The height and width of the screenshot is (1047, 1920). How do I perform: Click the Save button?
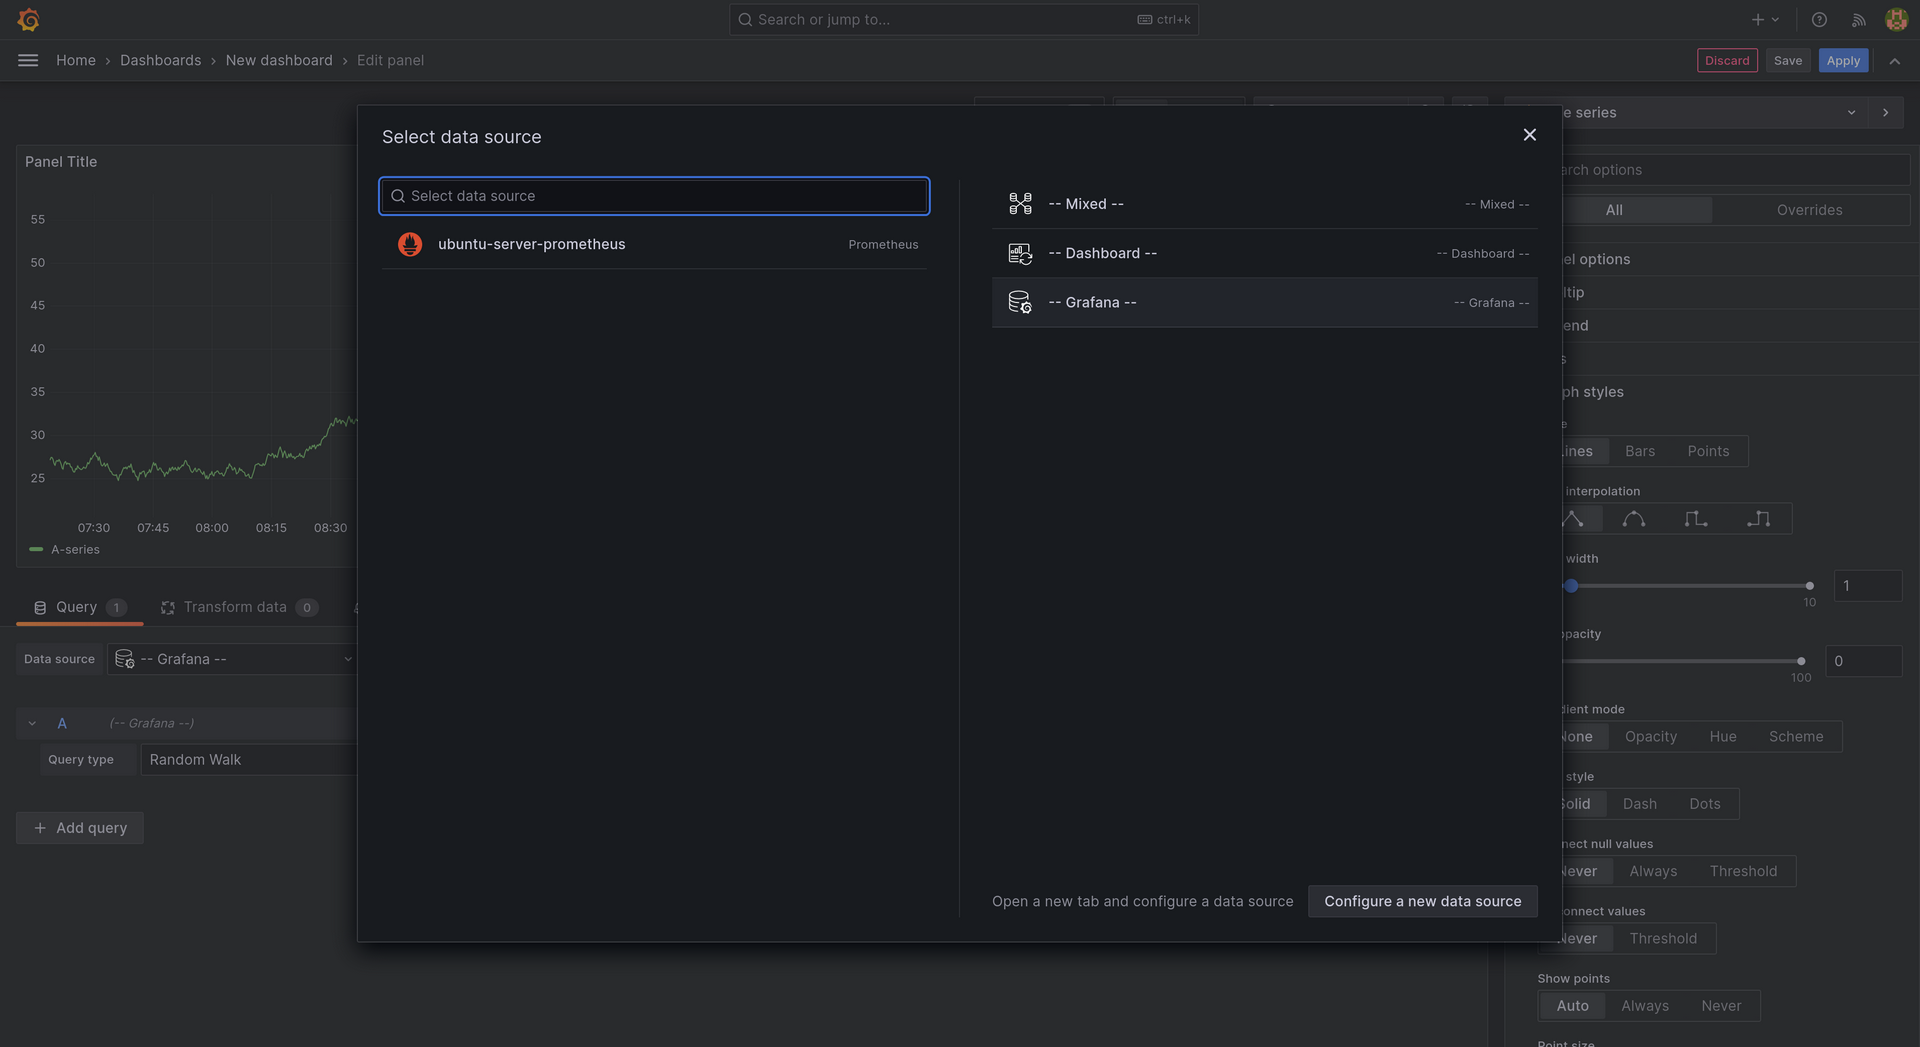(x=1788, y=61)
